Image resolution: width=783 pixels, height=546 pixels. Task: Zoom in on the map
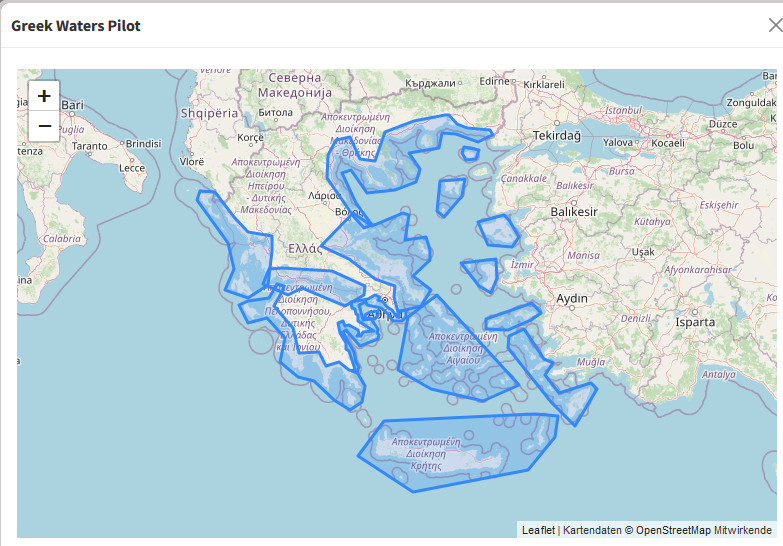[x=44, y=96]
